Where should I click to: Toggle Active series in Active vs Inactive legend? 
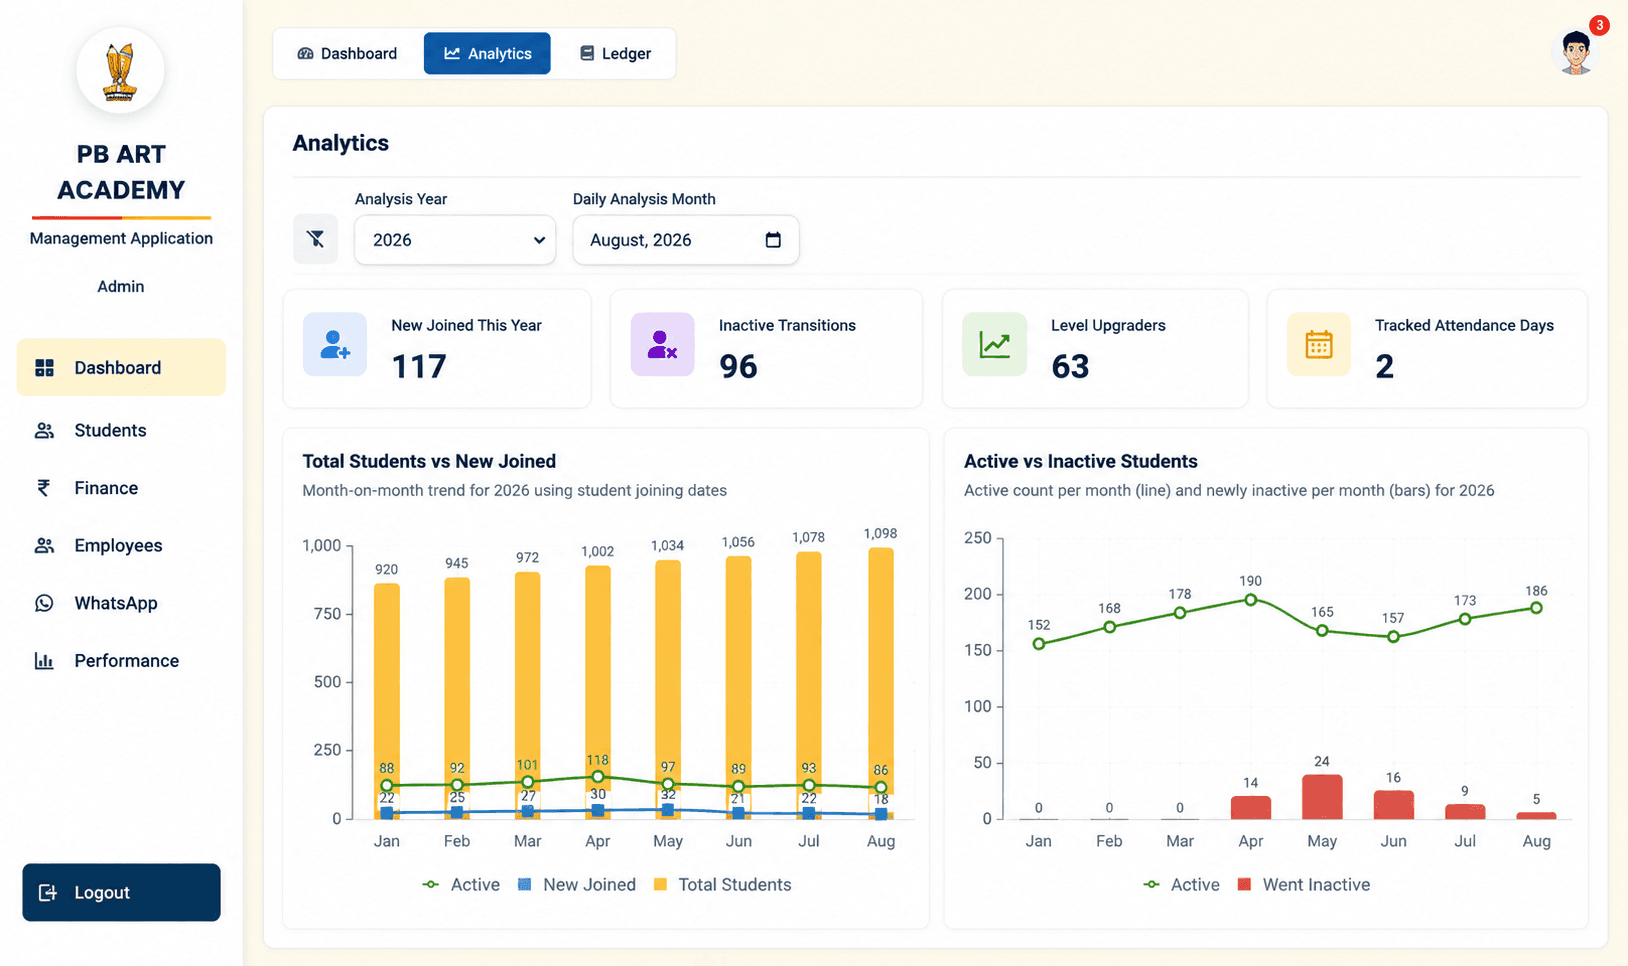click(x=1181, y=885)
